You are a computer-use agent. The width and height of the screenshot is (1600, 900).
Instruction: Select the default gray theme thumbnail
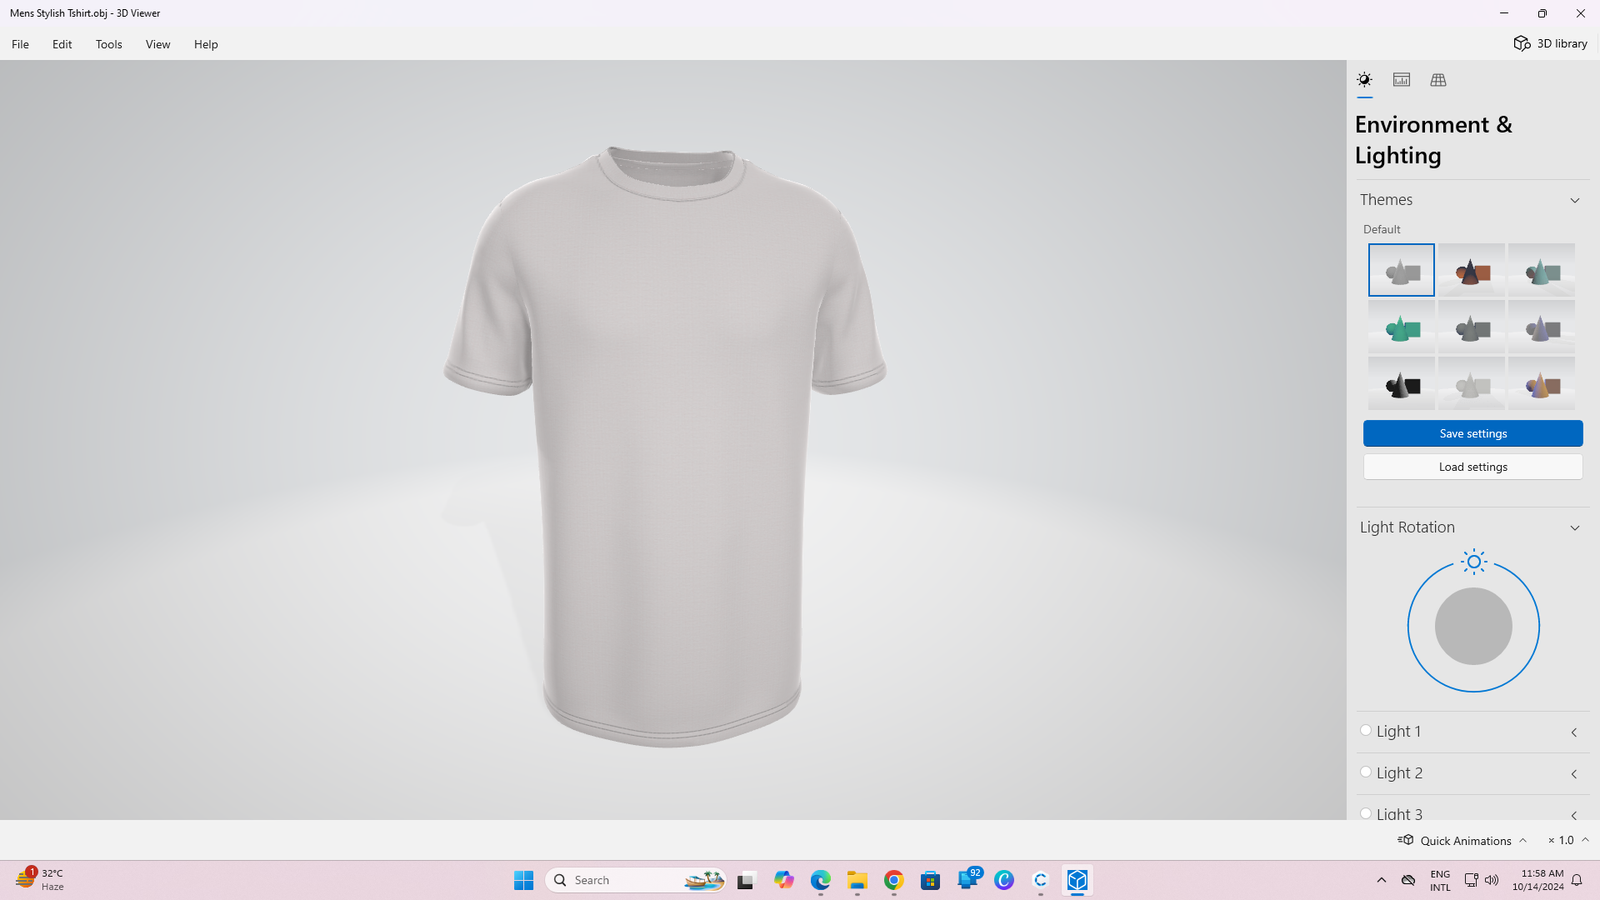pos(1401,270)
